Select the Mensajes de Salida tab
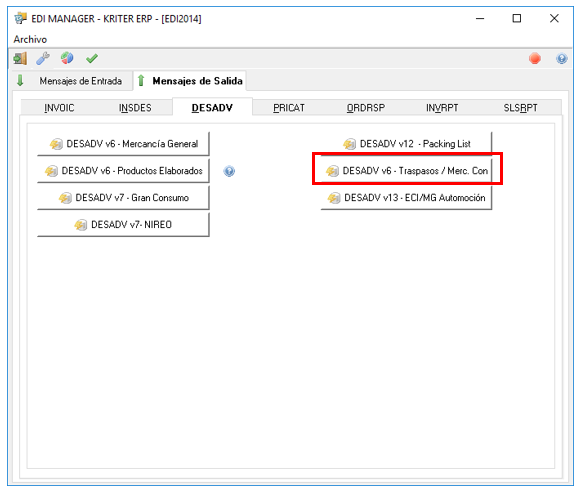 point(190,81)
